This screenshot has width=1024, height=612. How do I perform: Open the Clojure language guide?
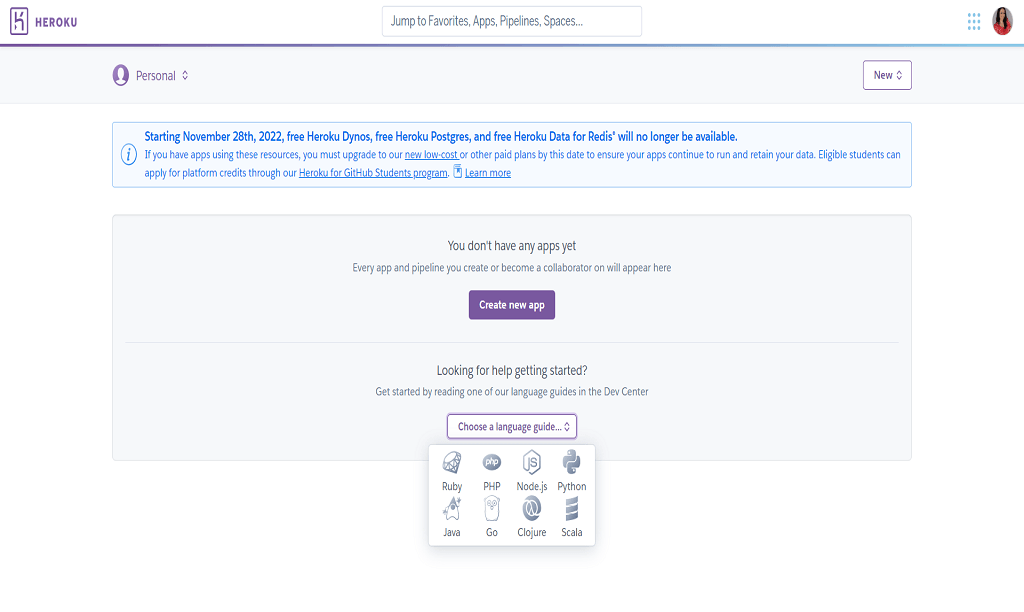[532, 517]
